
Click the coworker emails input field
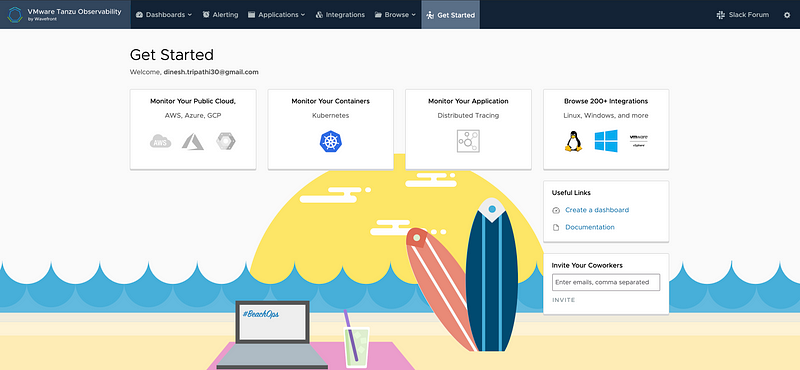(606, 282)
